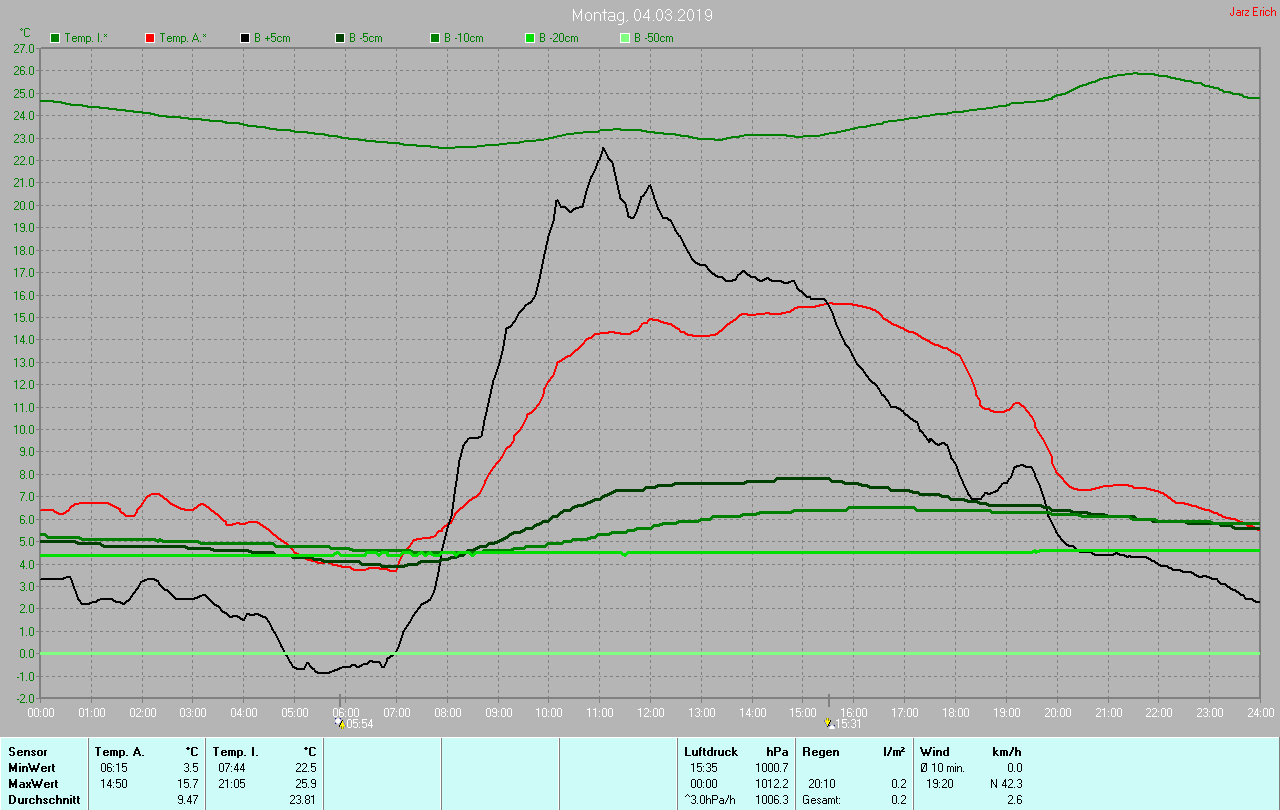The width and height of the screenshot is (1280, 810).
Task: Click the maximum pressure value '1012.2'
Action: click(771, 784)
